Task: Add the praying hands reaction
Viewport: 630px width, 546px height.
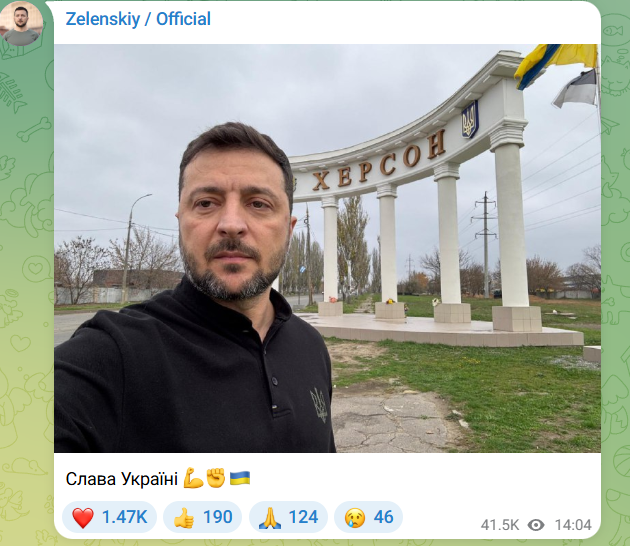Action: (x=270, y=517)
